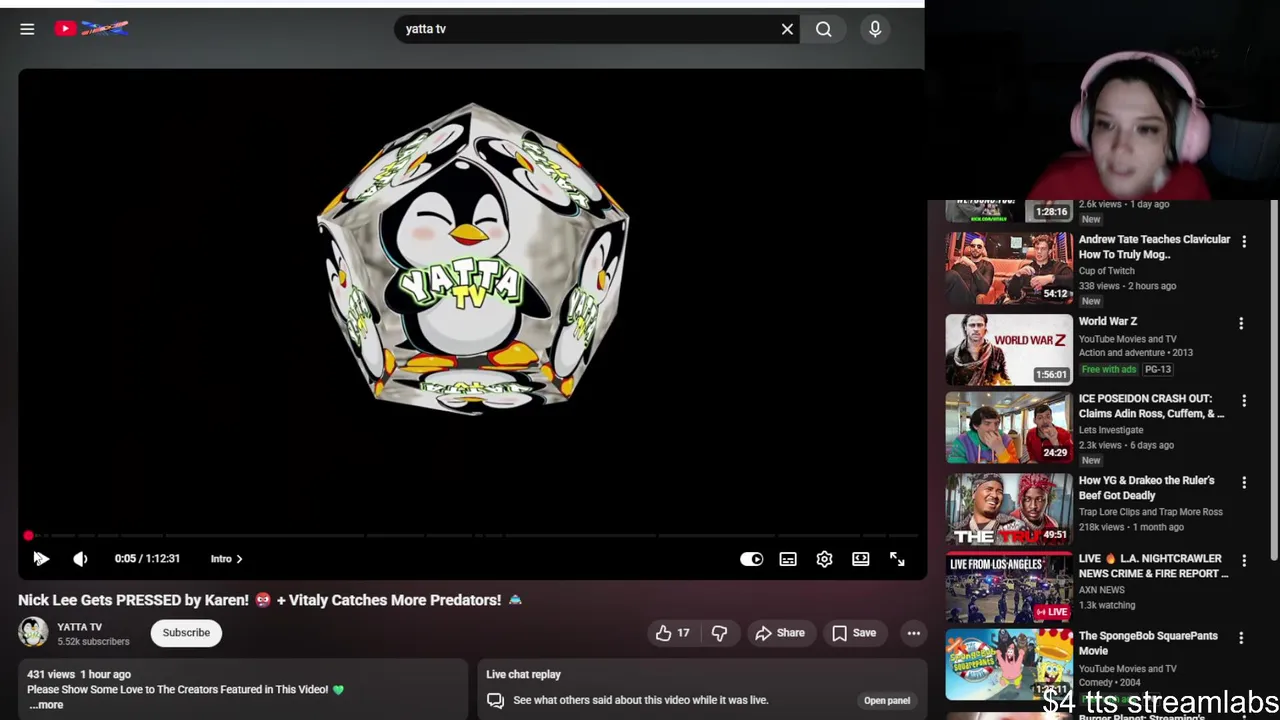Open 'Cup of Twitch' channel name
The image size is (1280, 720).
point(1107,271)
